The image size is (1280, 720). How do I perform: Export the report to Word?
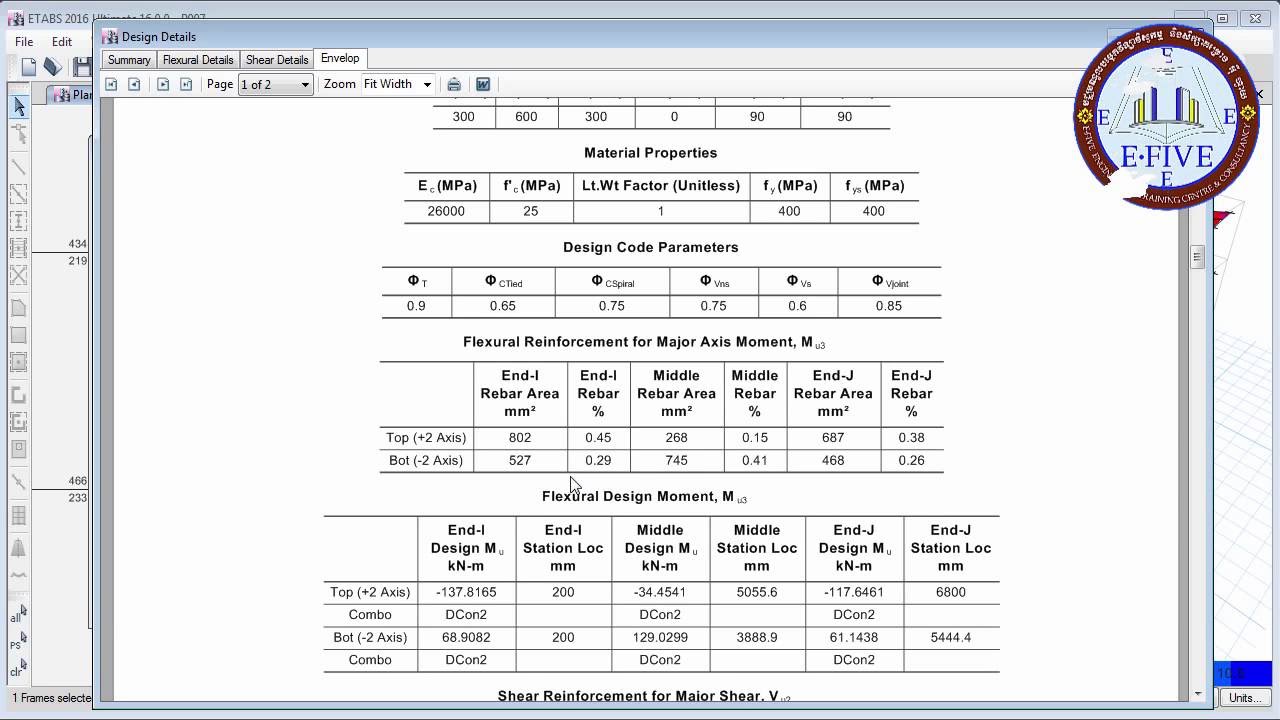[x=483, y=84]
